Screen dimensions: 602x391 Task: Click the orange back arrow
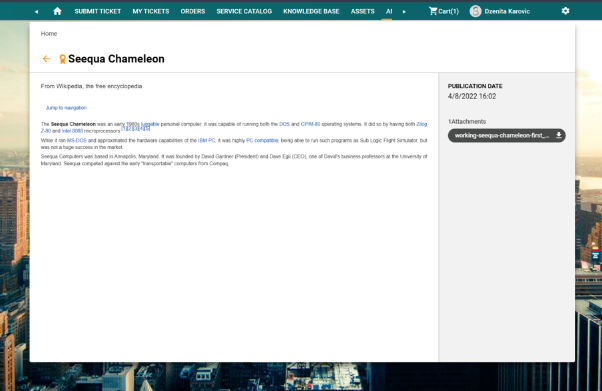coord(46,59)
